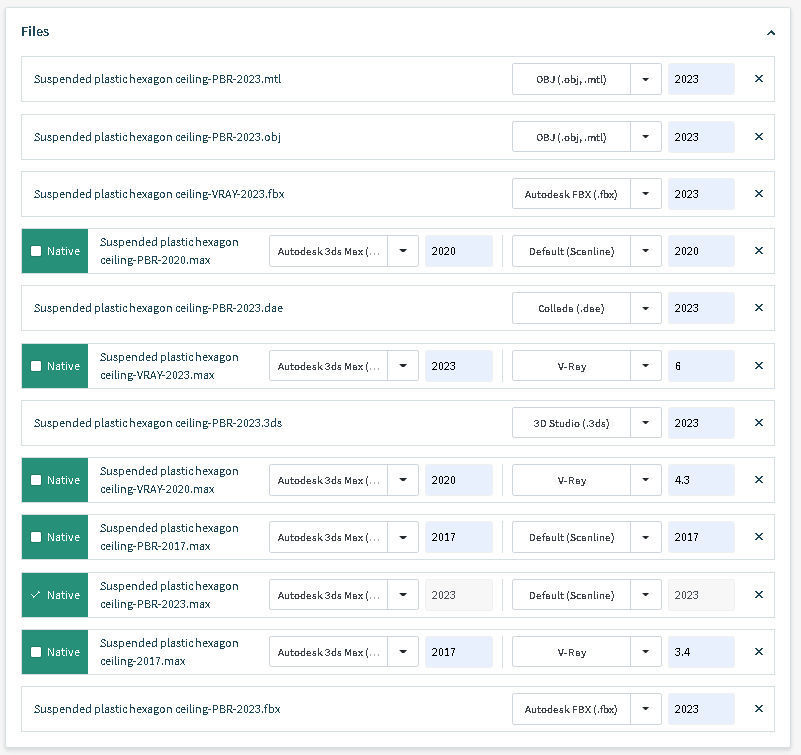The width and height of the screenshot is (801, 755).
Task: Enable Native checkbox for VRAY-2023.max
Action: [37, 366]
